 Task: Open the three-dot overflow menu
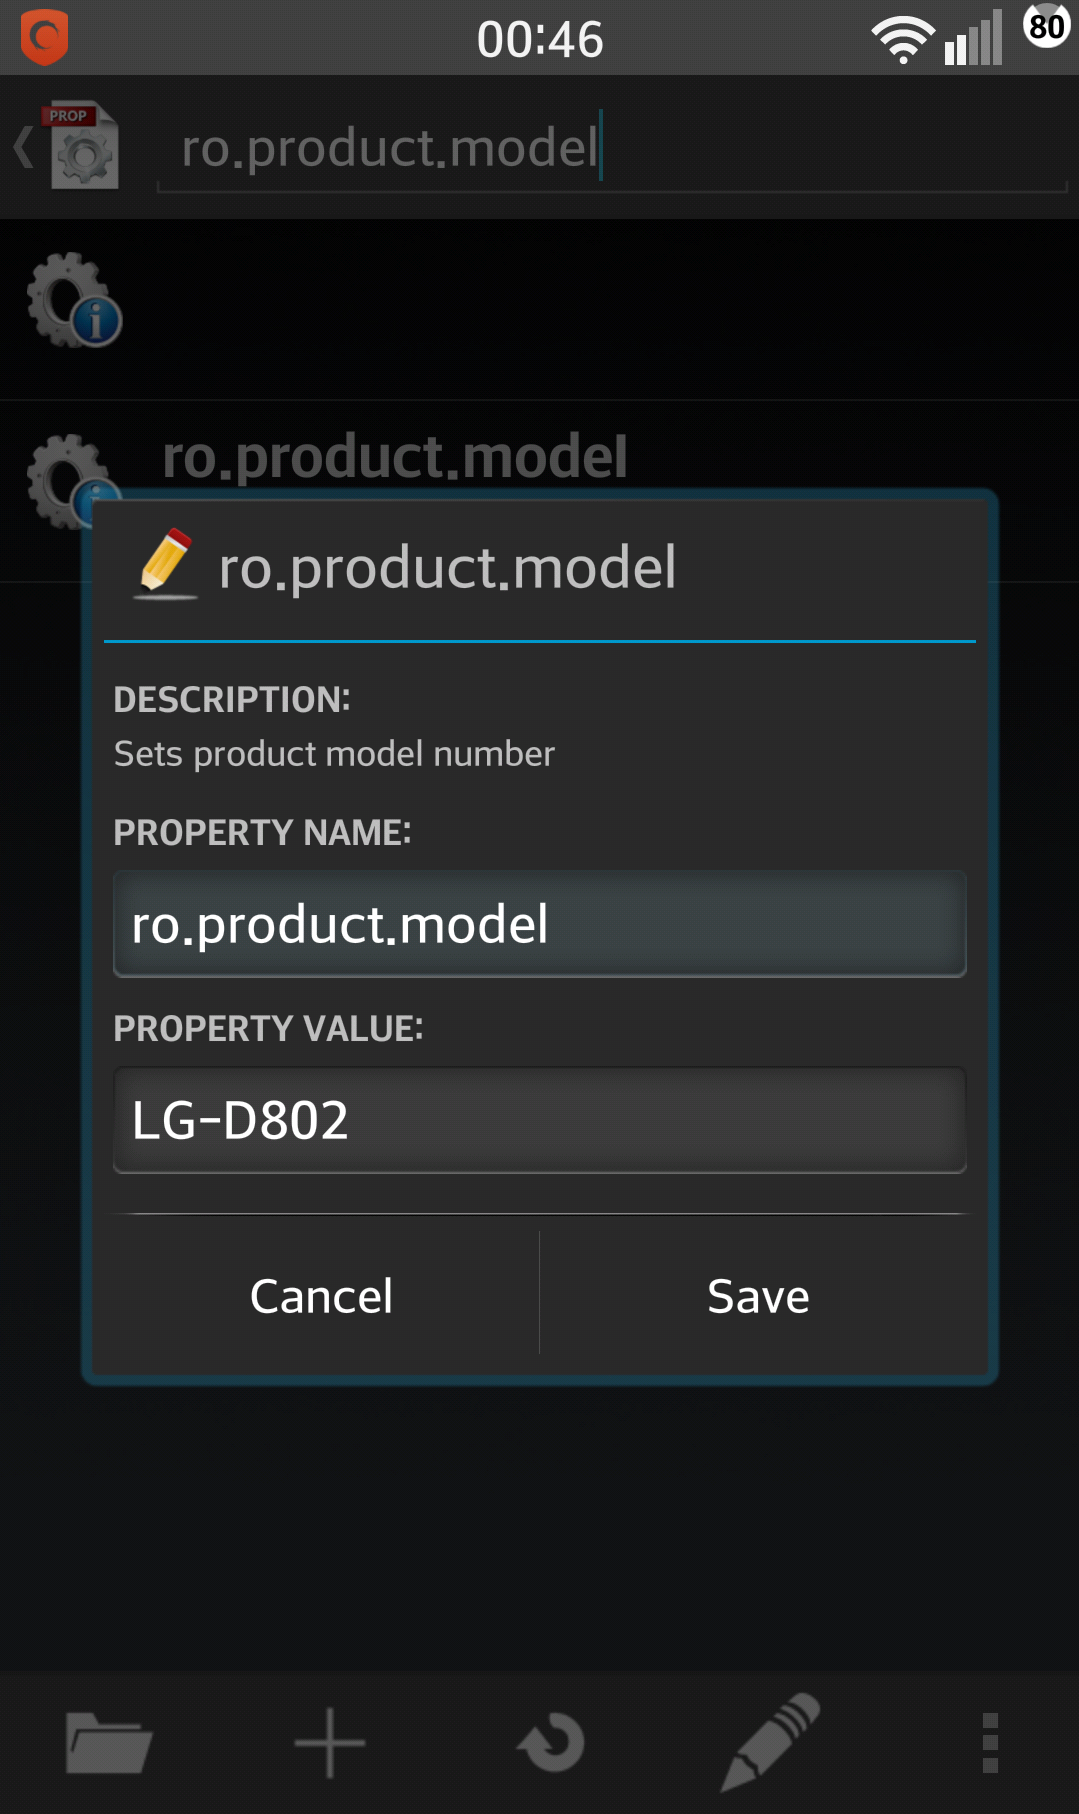[x=990, y=1743]
